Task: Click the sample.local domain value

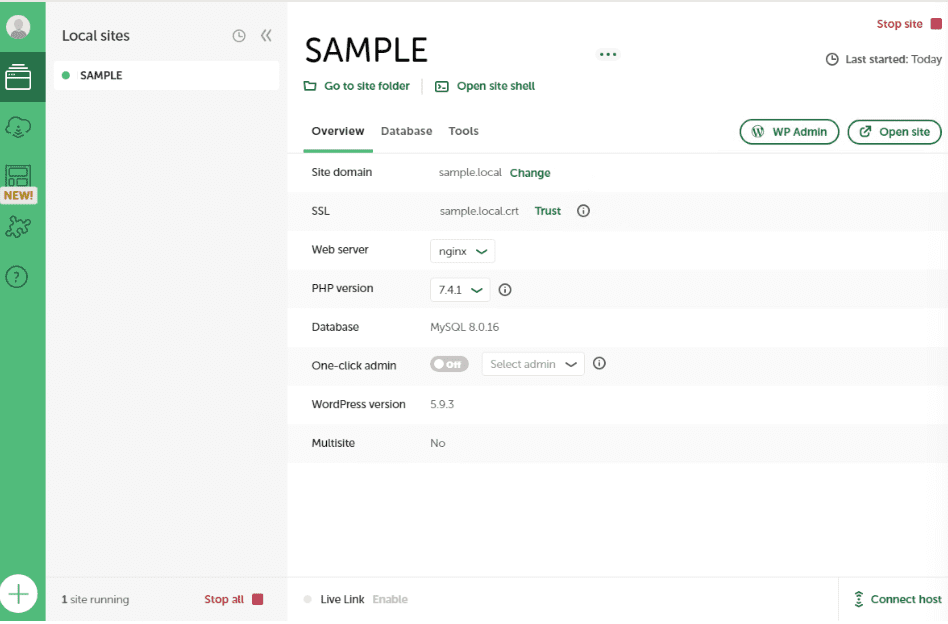Action: [x=470, y=172]
